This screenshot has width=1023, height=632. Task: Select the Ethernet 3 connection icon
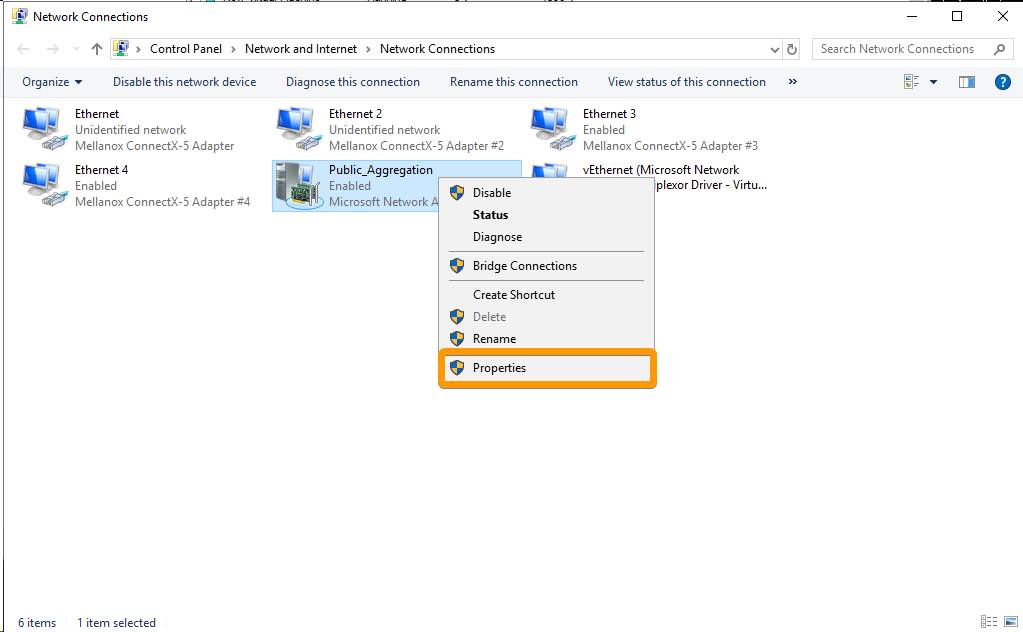pos(550,125)
